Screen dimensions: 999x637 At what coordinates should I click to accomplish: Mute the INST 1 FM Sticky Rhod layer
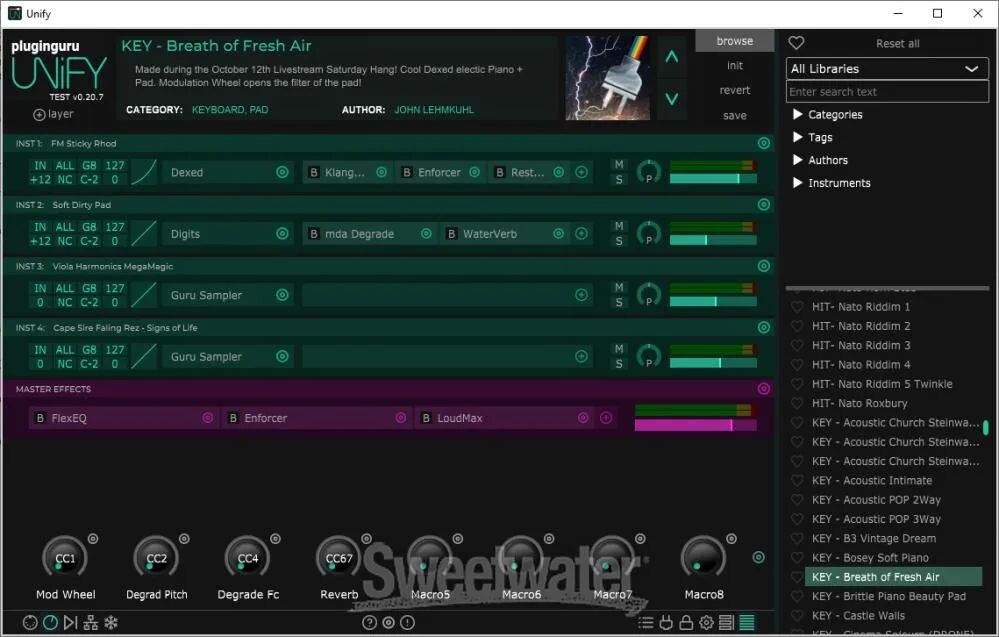619,165
